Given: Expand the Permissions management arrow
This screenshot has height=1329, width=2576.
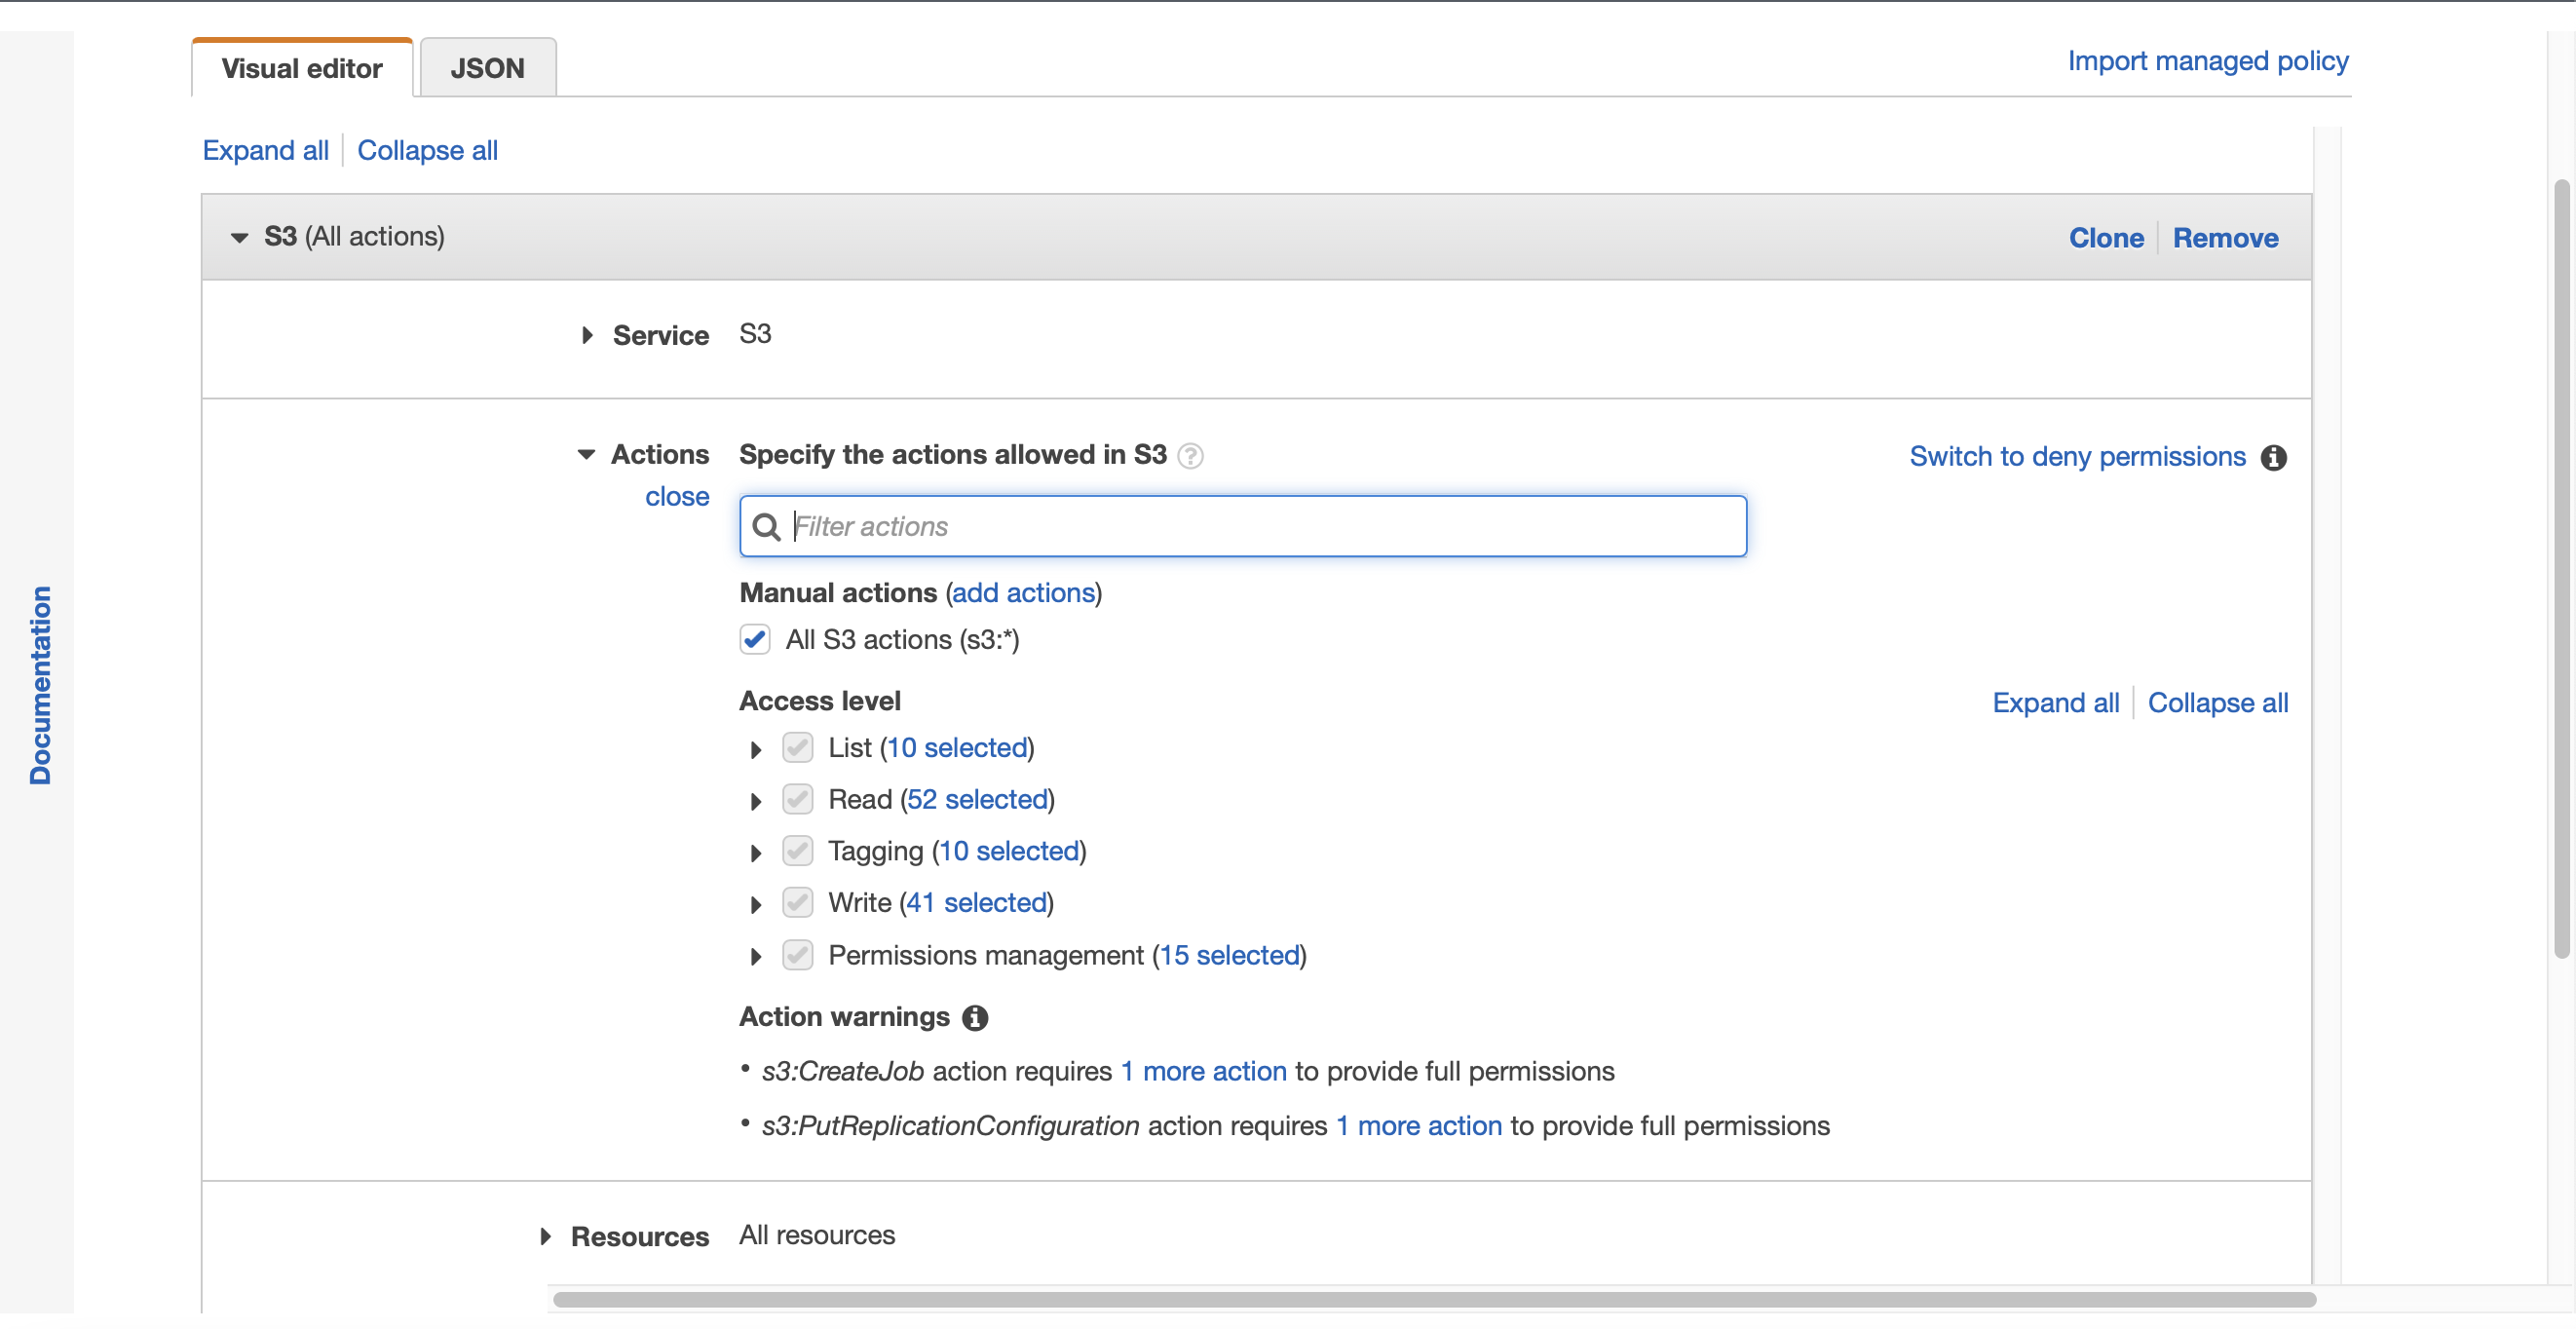Looking at the screenshot, I should 755,957.
